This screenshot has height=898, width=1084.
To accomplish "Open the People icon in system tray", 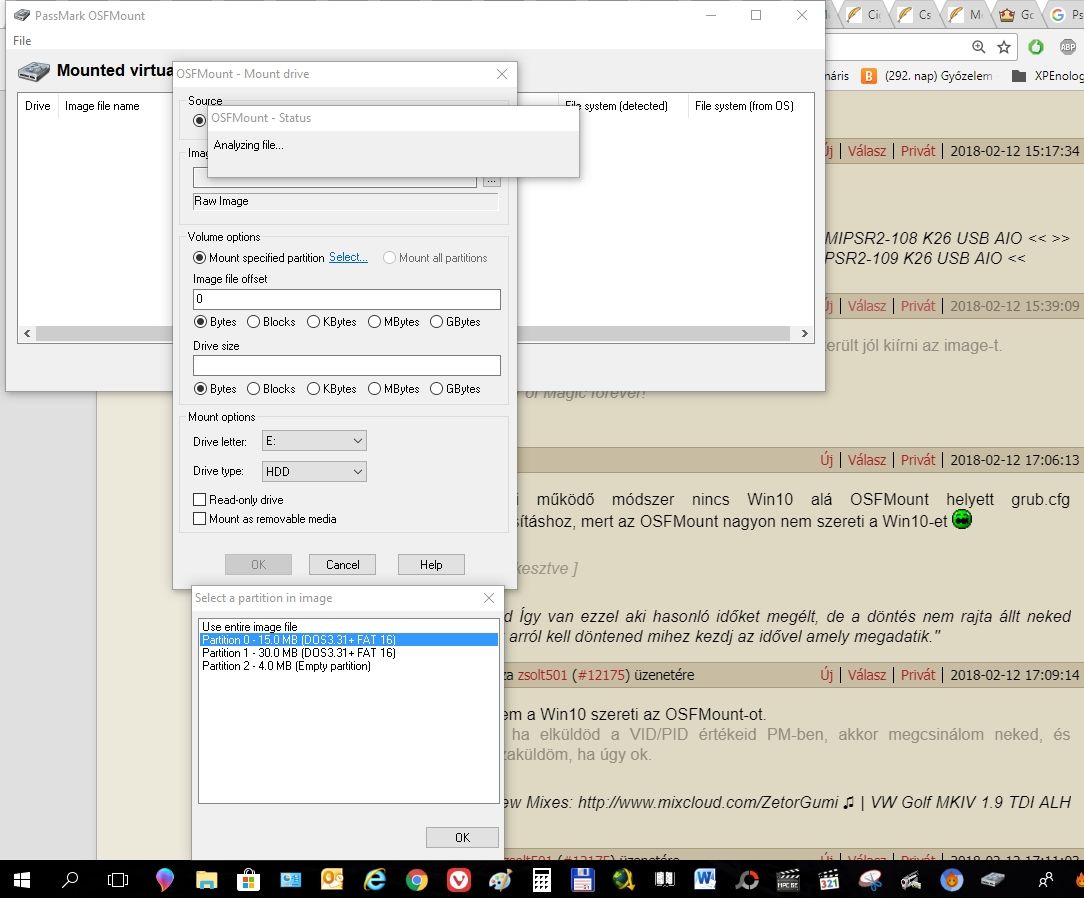I will (1045, 879).
